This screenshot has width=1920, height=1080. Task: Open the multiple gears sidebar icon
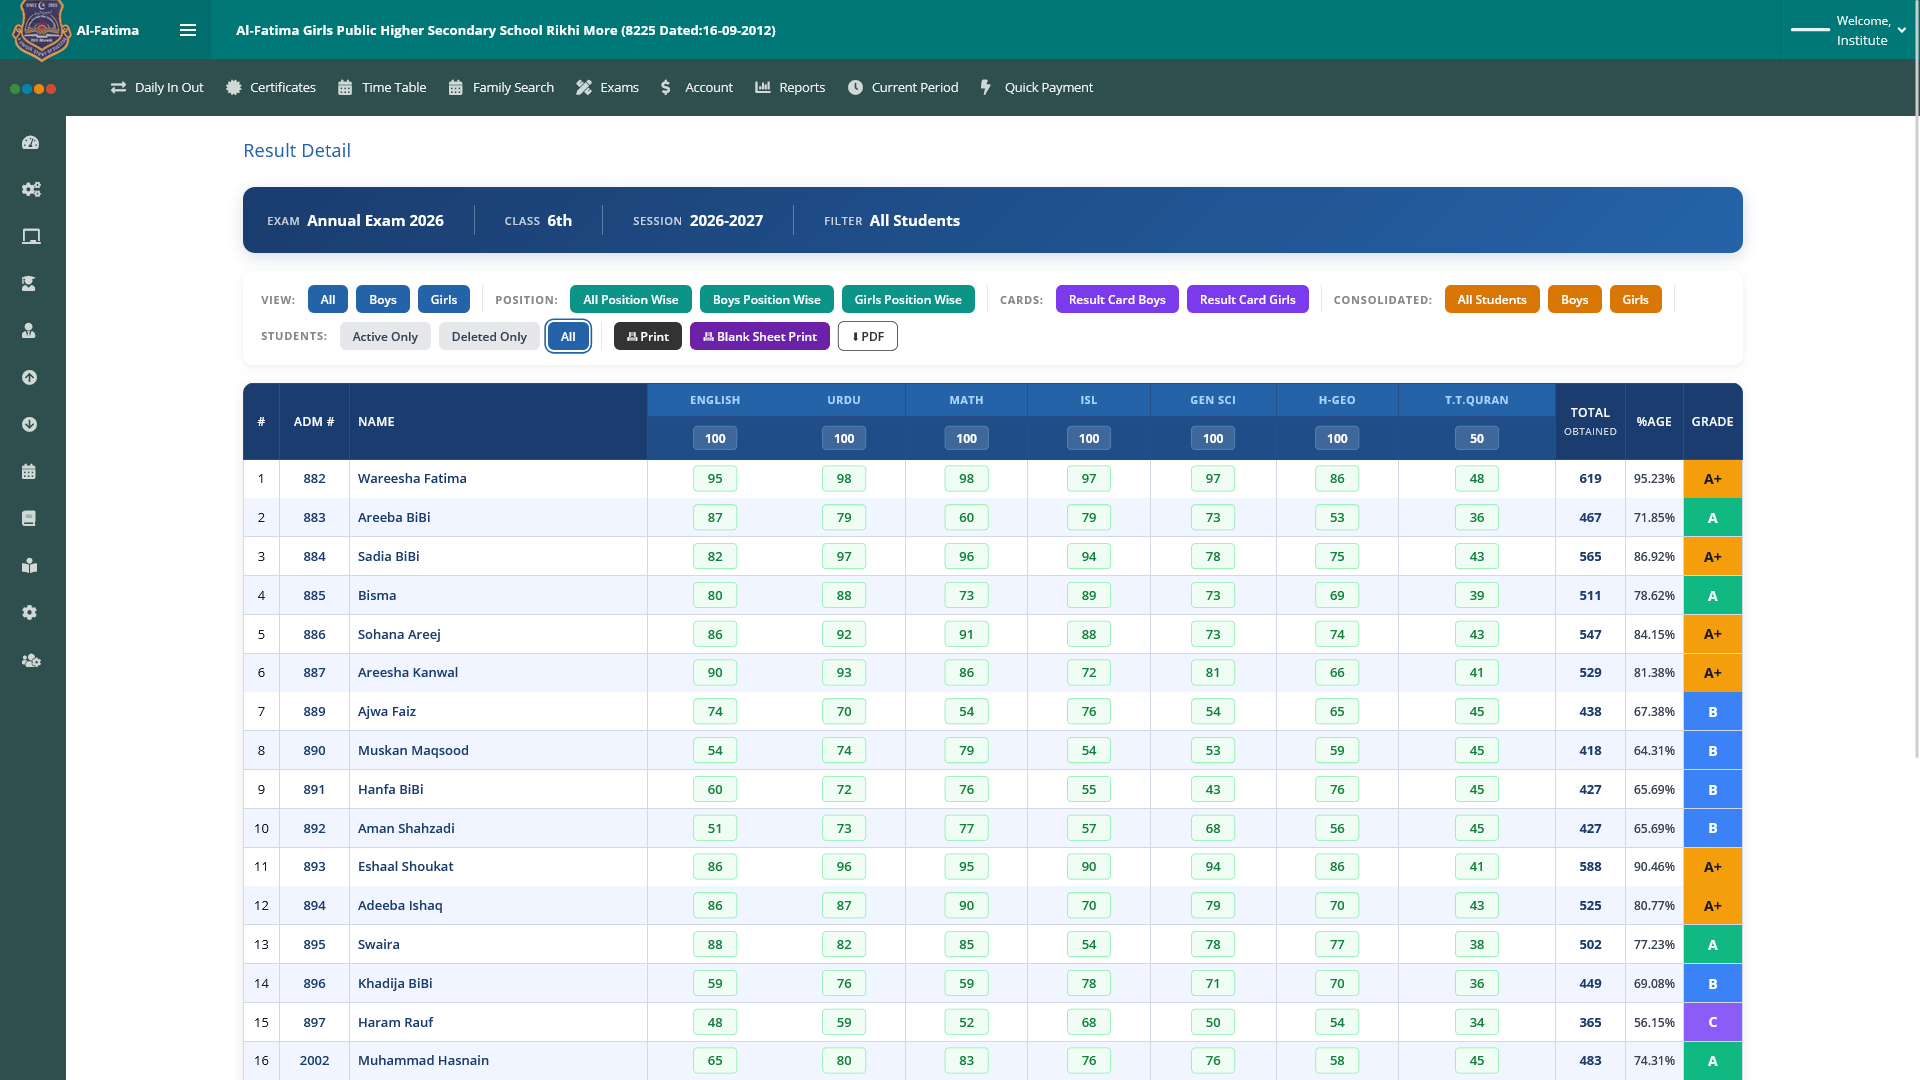pyautogui.click(x=30, y=190)
